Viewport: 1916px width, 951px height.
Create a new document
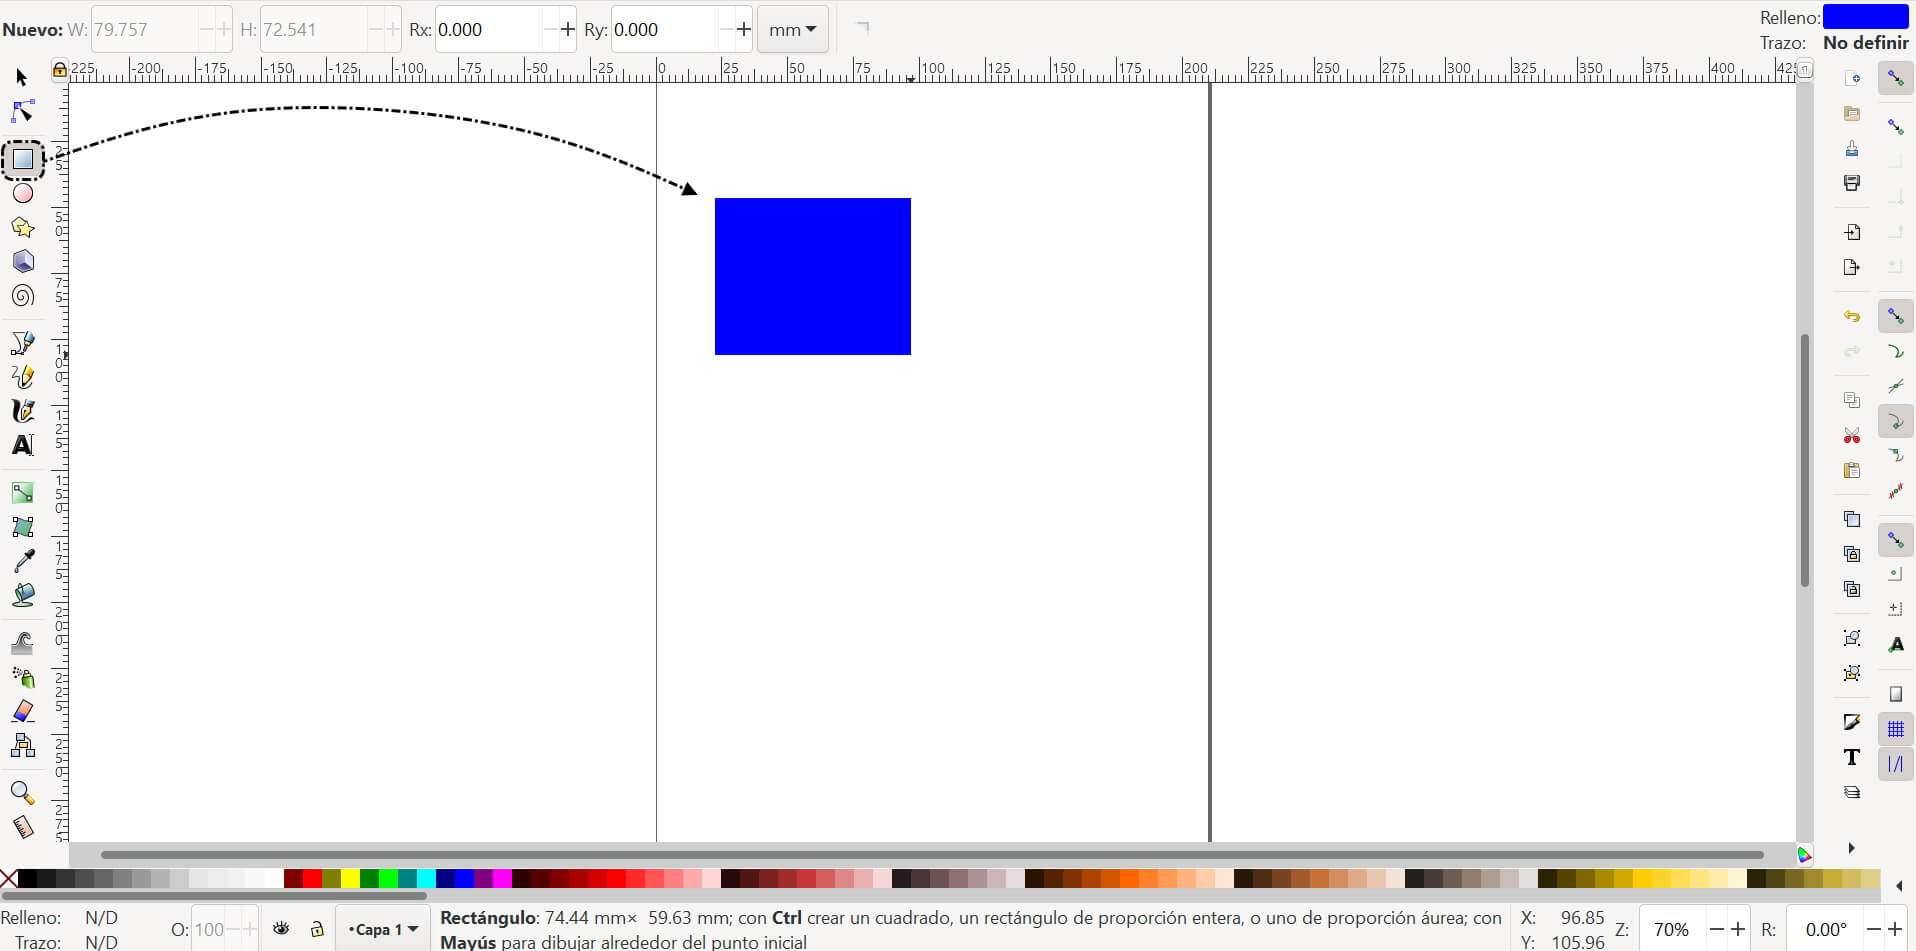pyautogui.click(x=1851, y=78)
